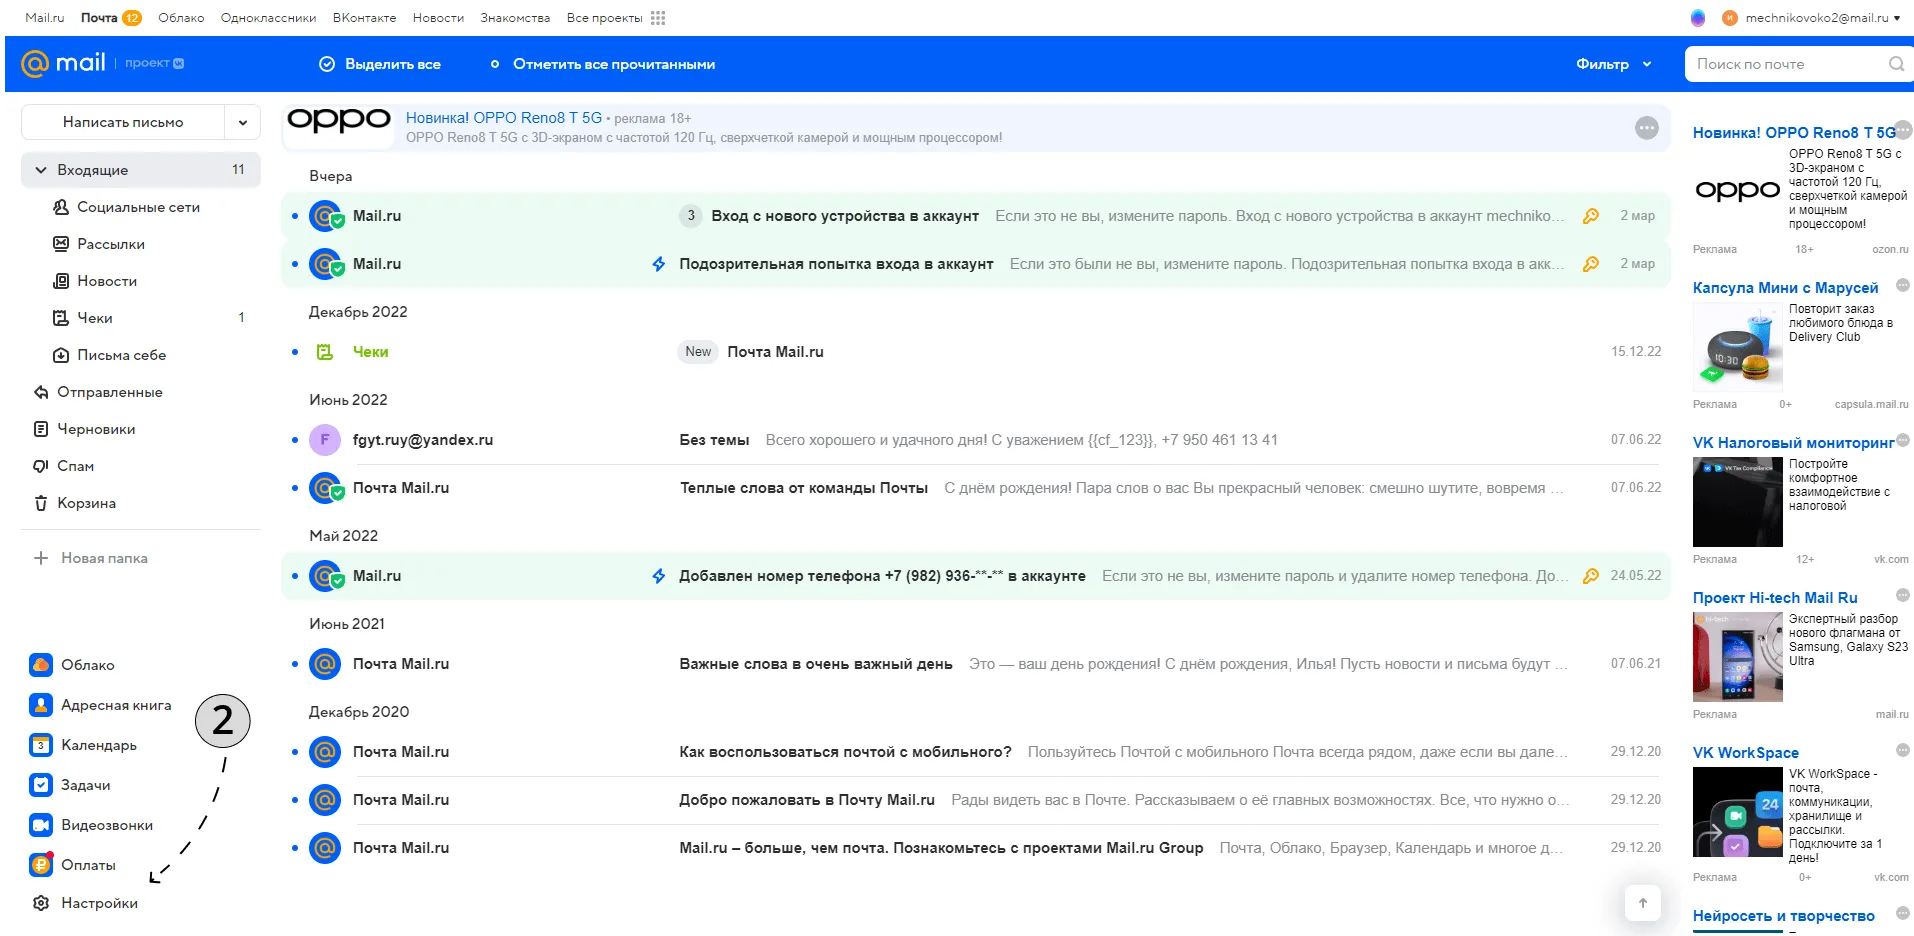This screenshot has width=1914, height=936.
Task: Mark the fgyt.ruy@yandex.ru email as read via its dot
Action: 295,440
